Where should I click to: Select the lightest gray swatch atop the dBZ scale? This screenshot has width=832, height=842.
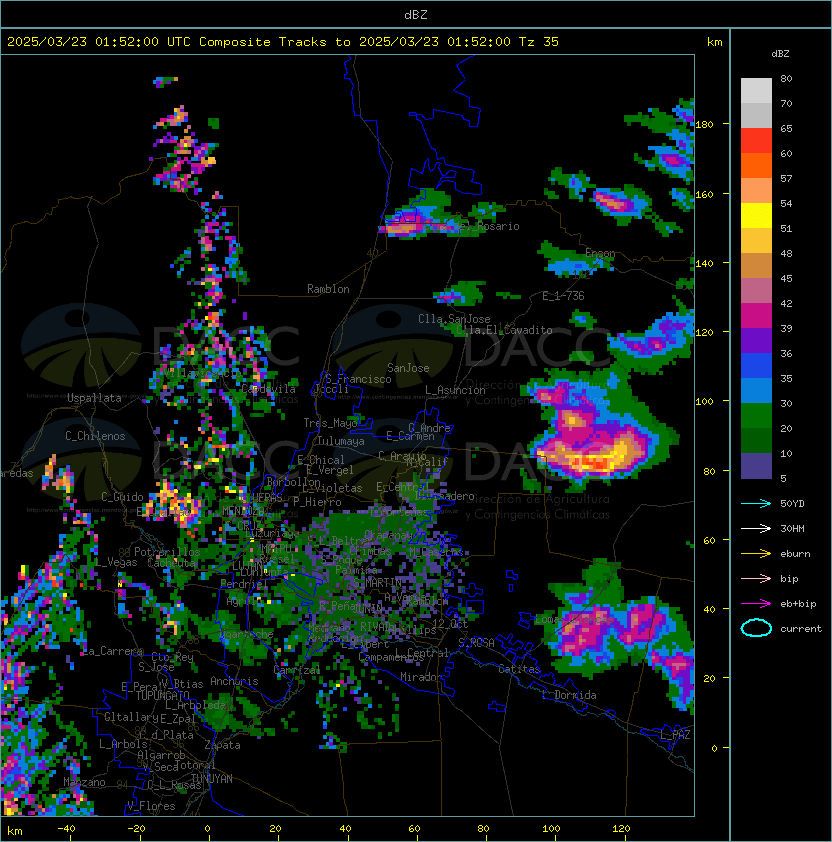point(756,91)
